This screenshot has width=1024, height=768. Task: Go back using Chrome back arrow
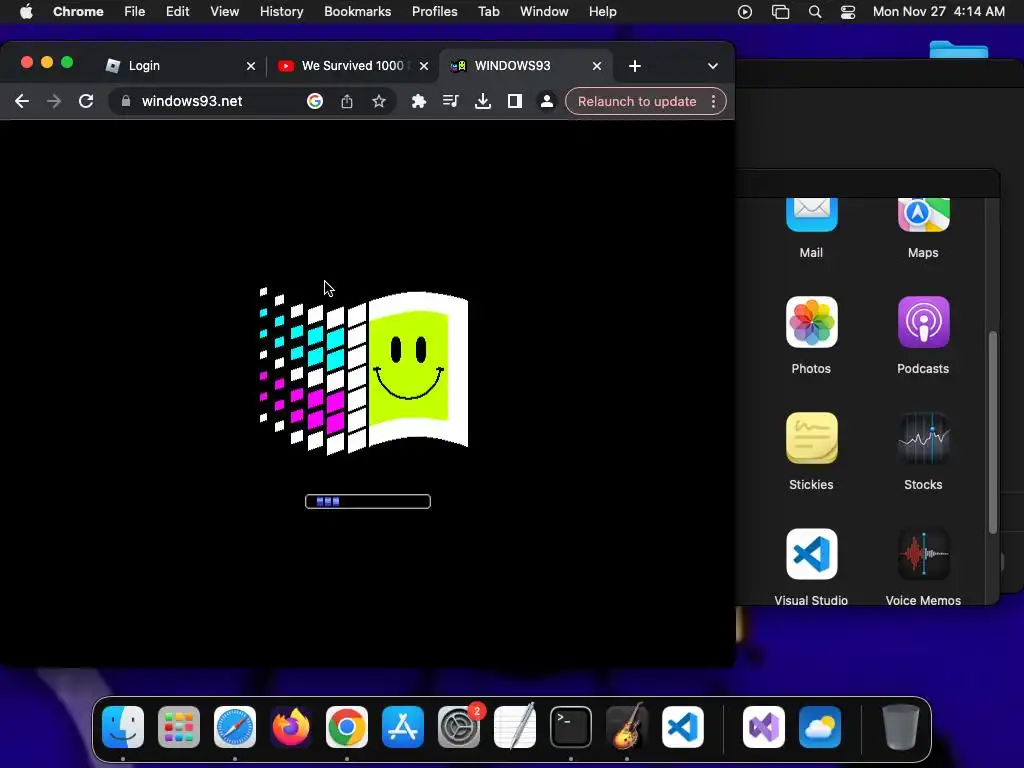click(x=22, y=101)
